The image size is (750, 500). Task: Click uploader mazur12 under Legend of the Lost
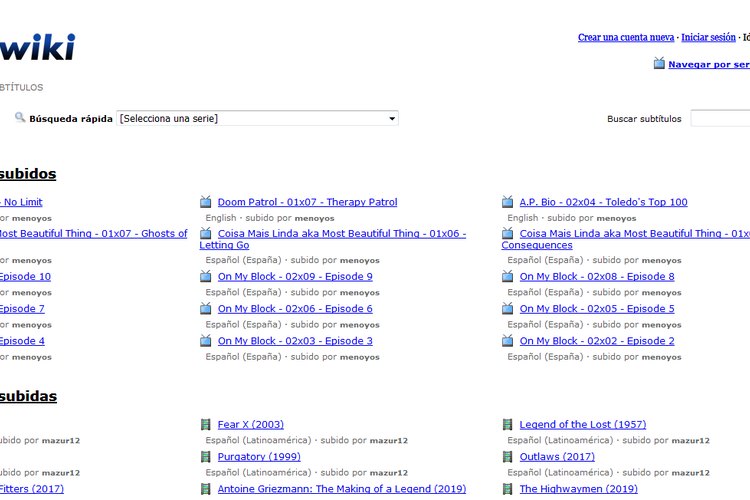click(x=691, y=441)
